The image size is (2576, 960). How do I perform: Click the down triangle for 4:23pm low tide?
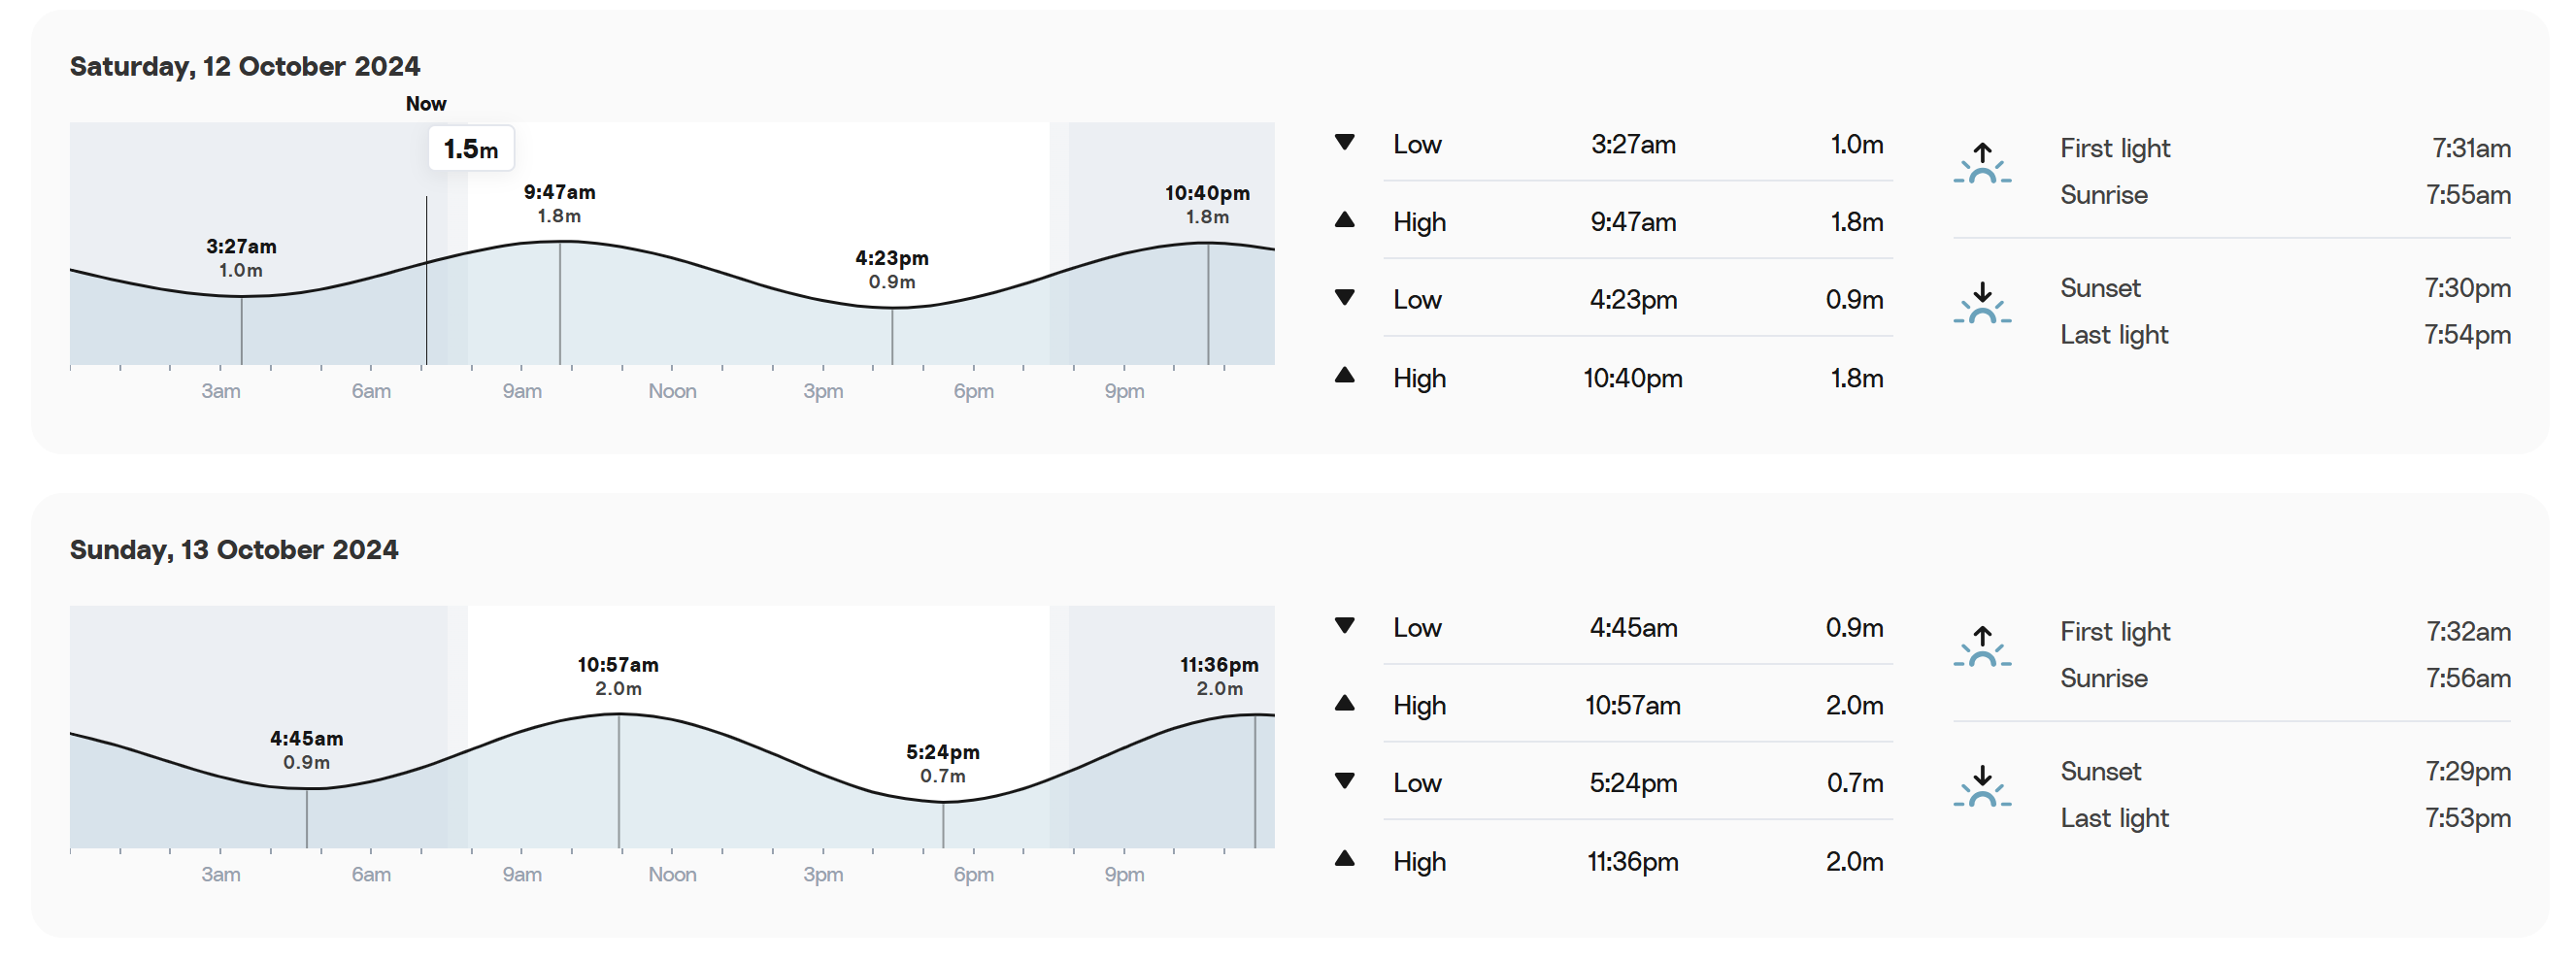pyautogui.click(x=1345, y=298)
